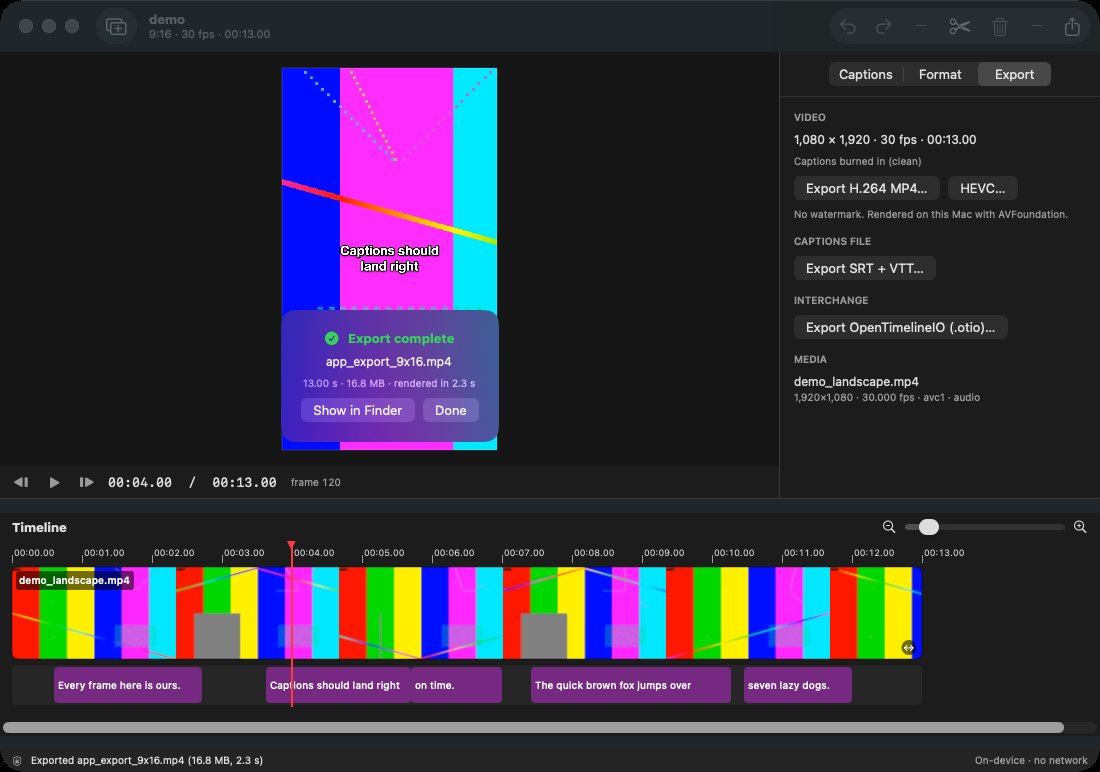Play the video preview

point(54,482)
